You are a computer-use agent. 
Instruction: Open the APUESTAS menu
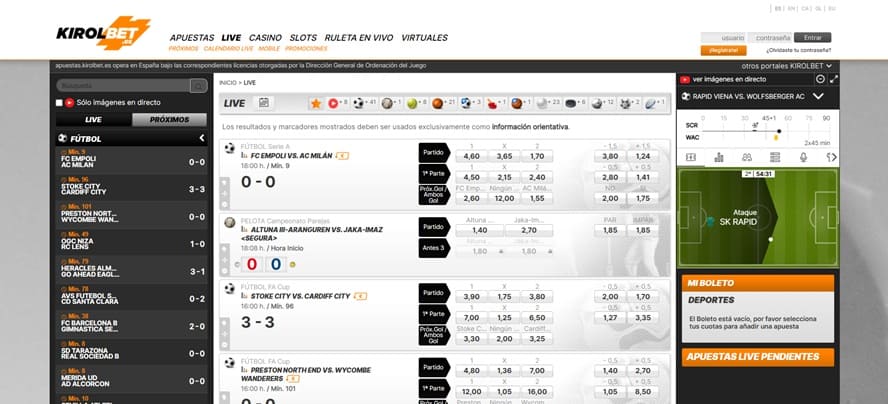(192, 38)
